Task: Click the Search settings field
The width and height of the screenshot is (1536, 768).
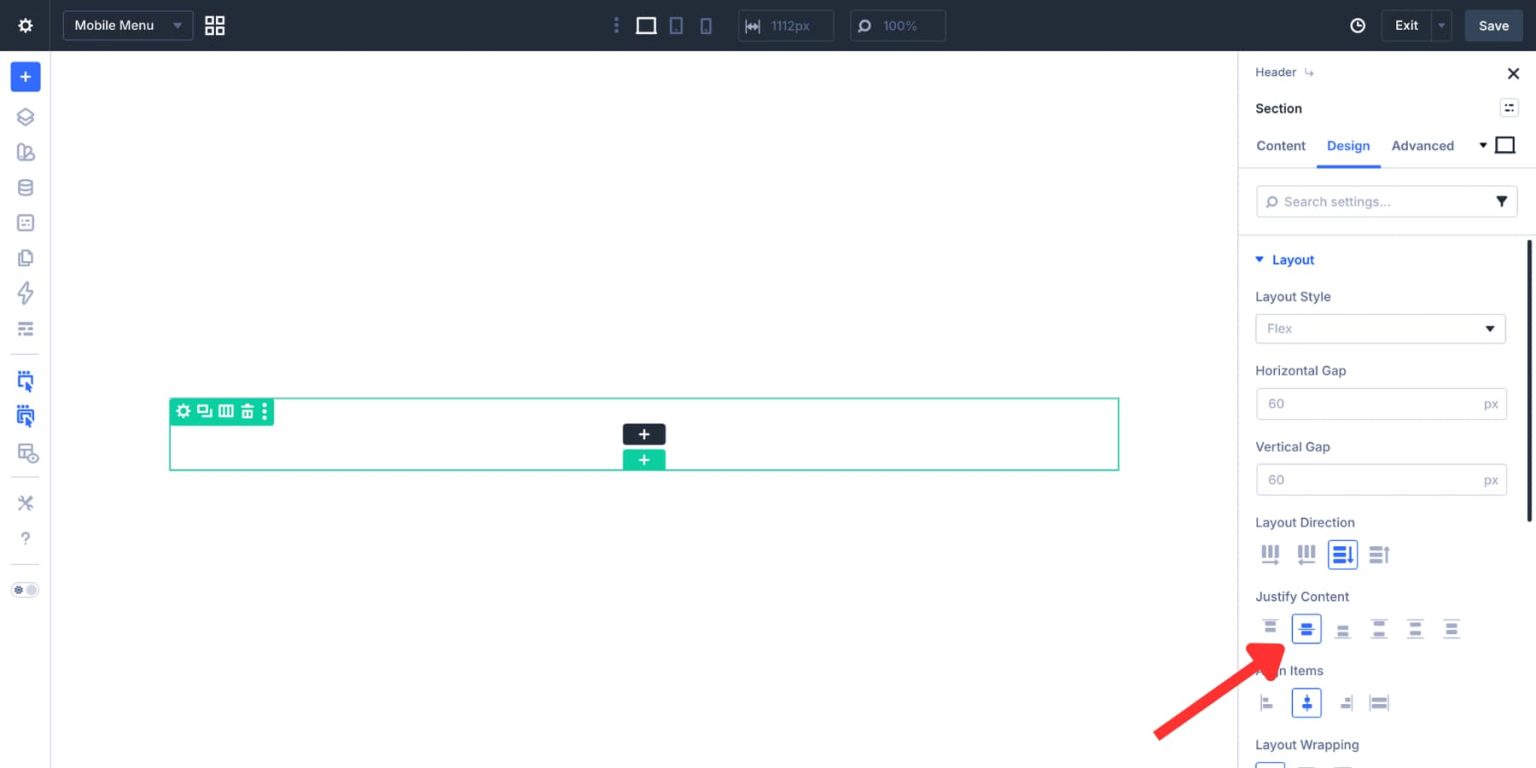Action: tap(1387, 202)
